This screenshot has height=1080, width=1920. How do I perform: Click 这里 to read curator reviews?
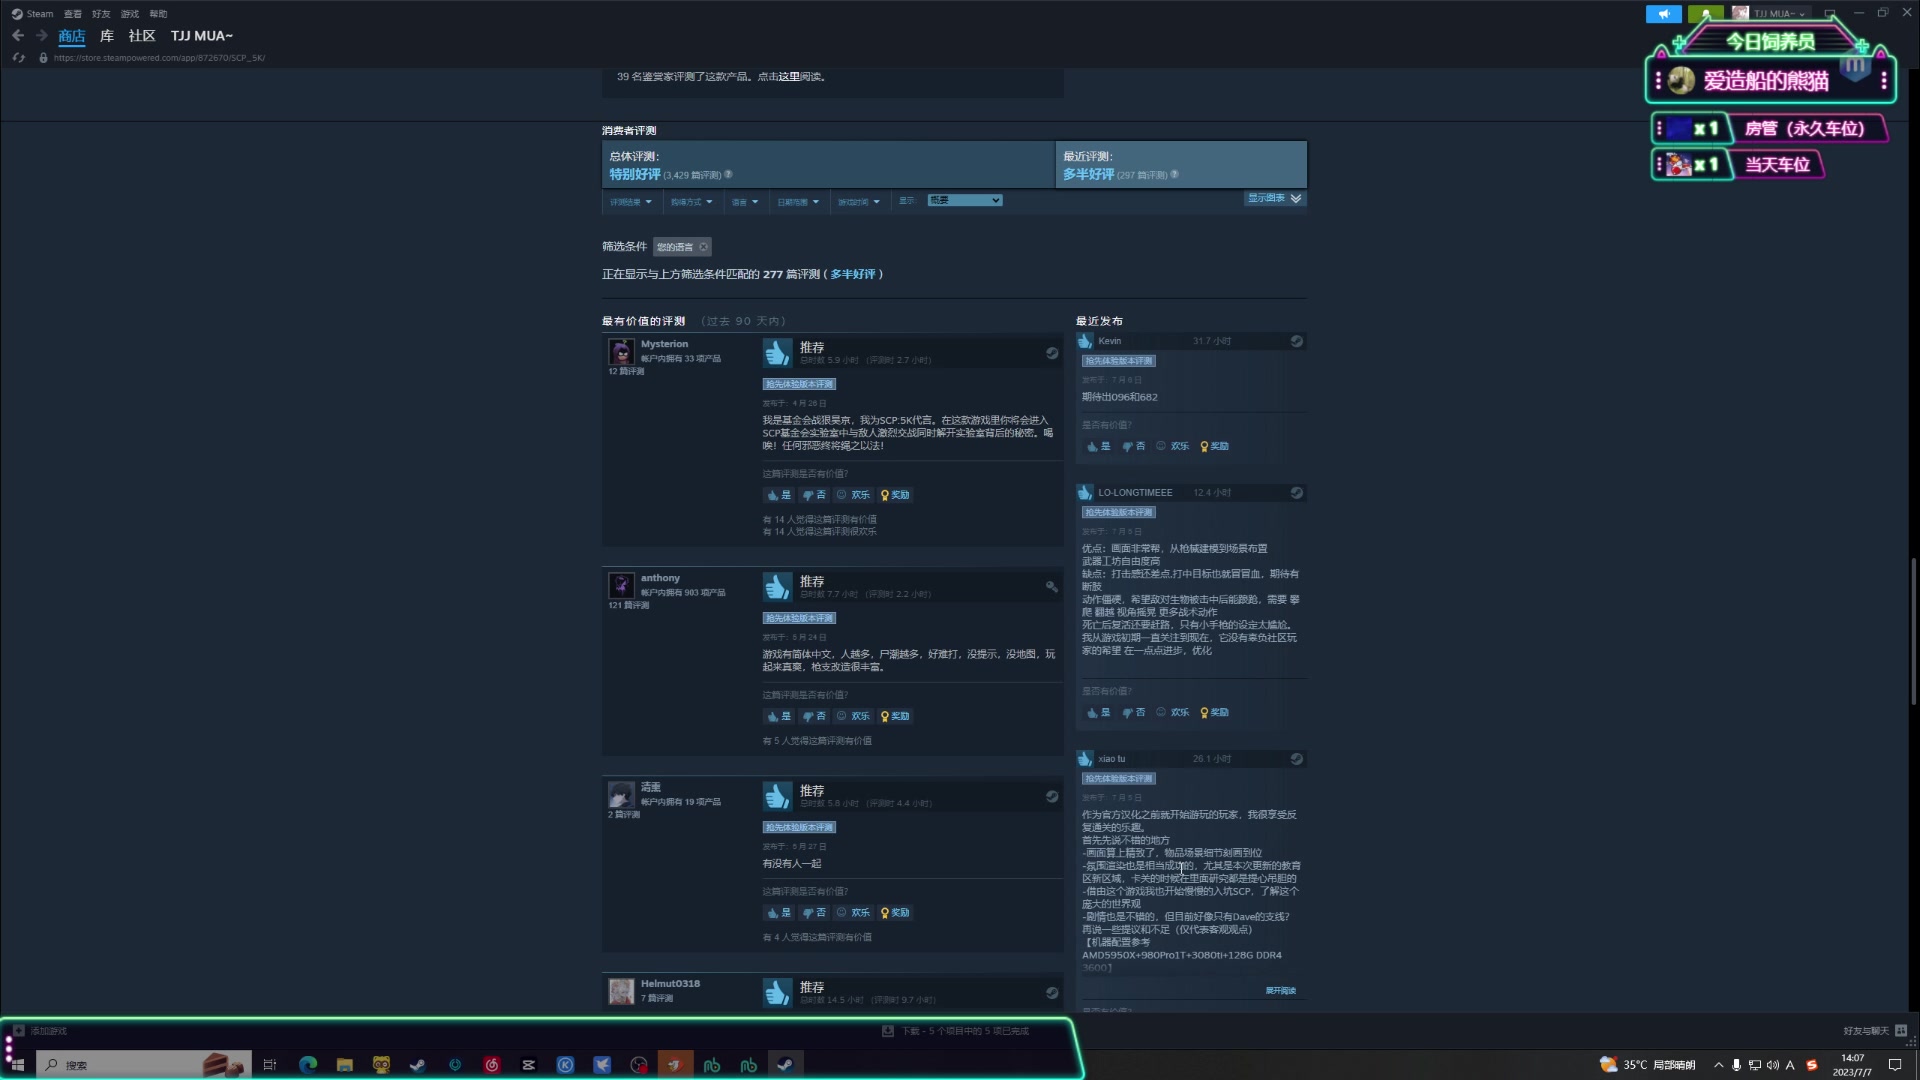(790, 77)
